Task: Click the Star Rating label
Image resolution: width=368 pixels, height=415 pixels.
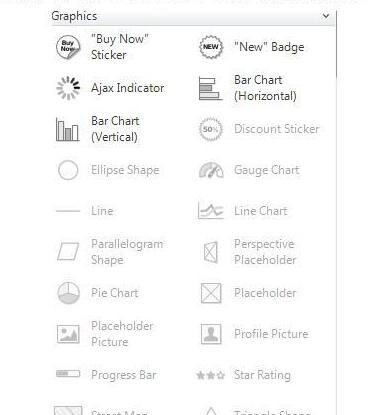Action: [262, 375]
